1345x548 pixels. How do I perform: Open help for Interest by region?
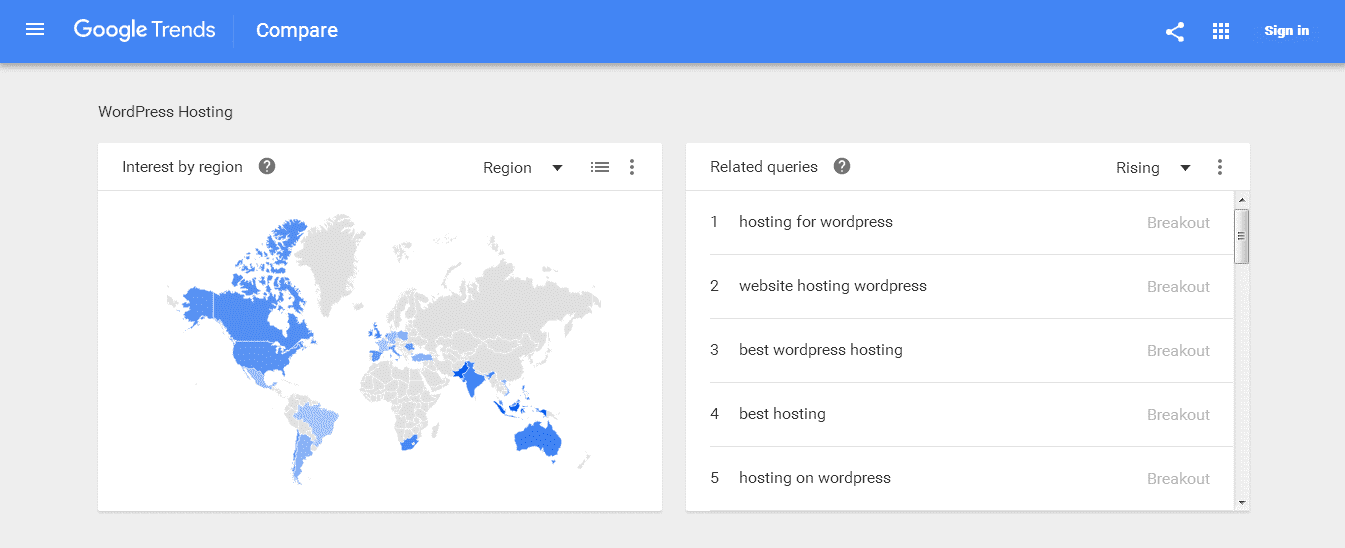tap(267, 166)
